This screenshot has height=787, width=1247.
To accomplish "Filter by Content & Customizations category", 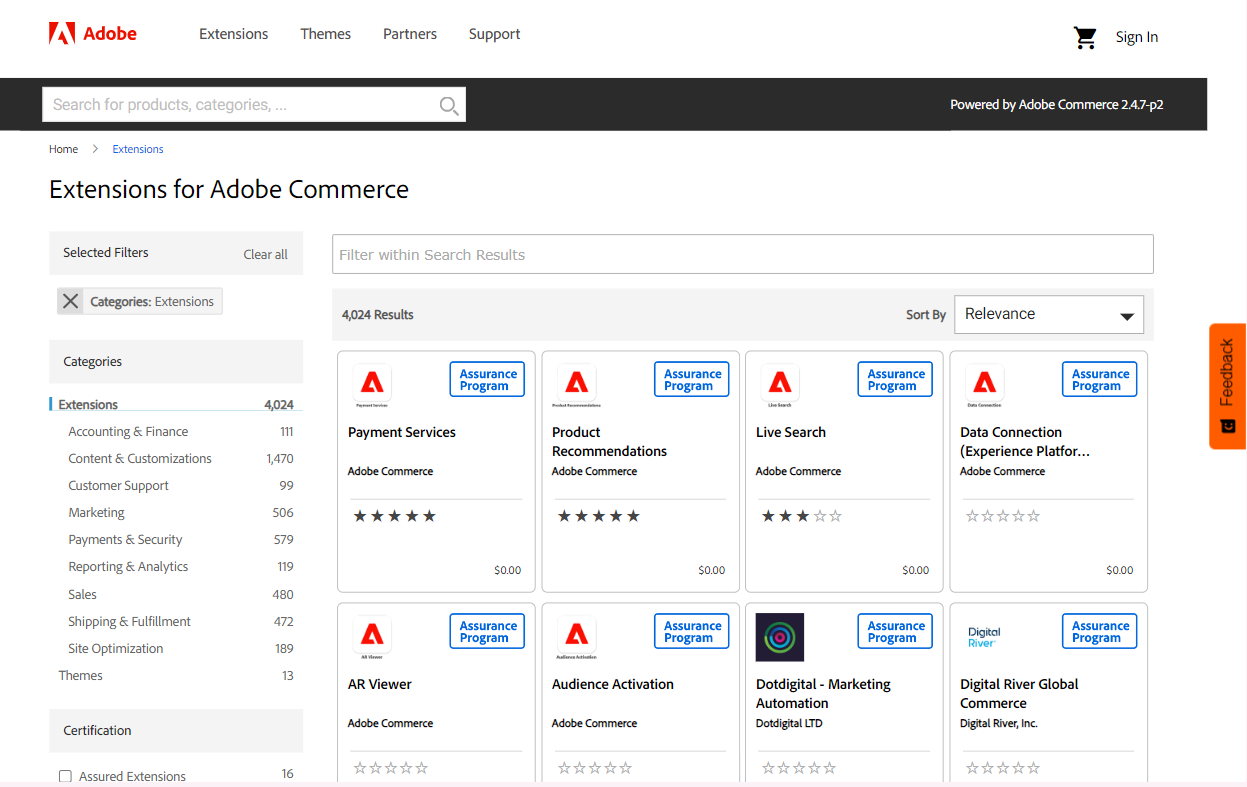I will [x=140, y=459].
